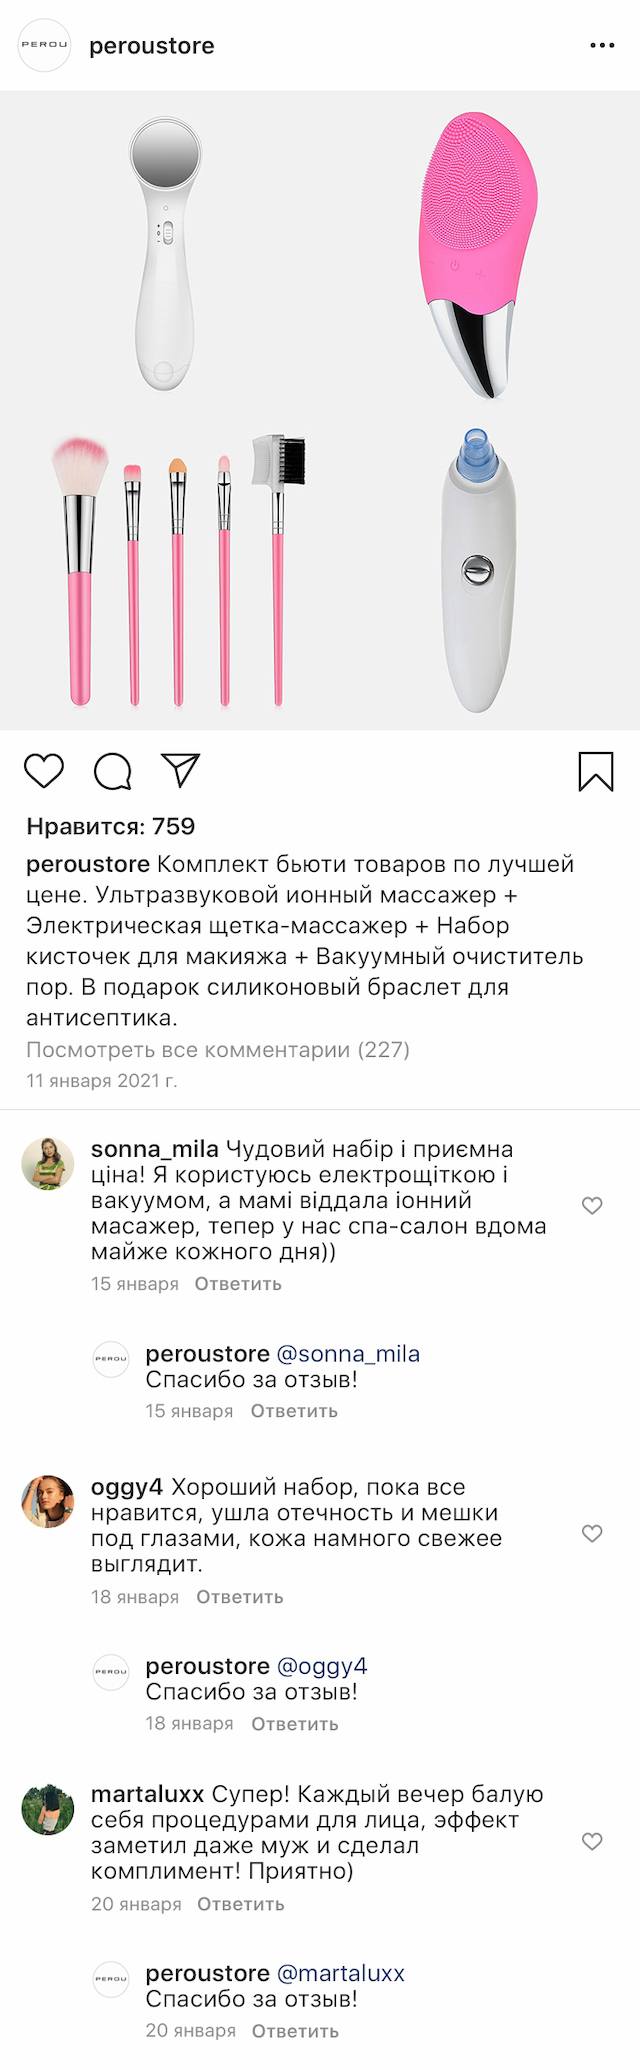Open peroustore profile picture in header

45,46
